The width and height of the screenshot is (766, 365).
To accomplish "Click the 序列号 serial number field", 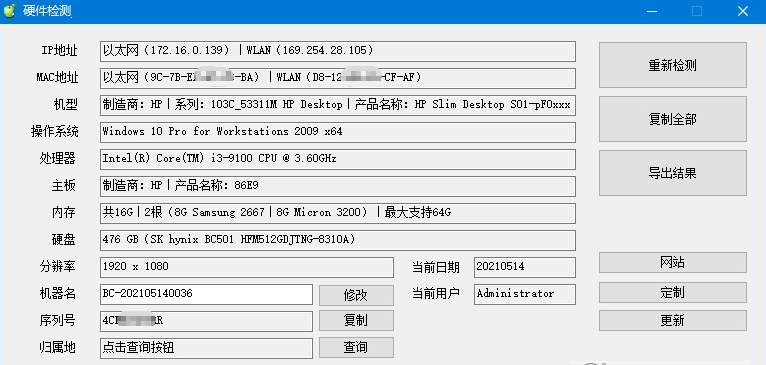I will point(206,321).
